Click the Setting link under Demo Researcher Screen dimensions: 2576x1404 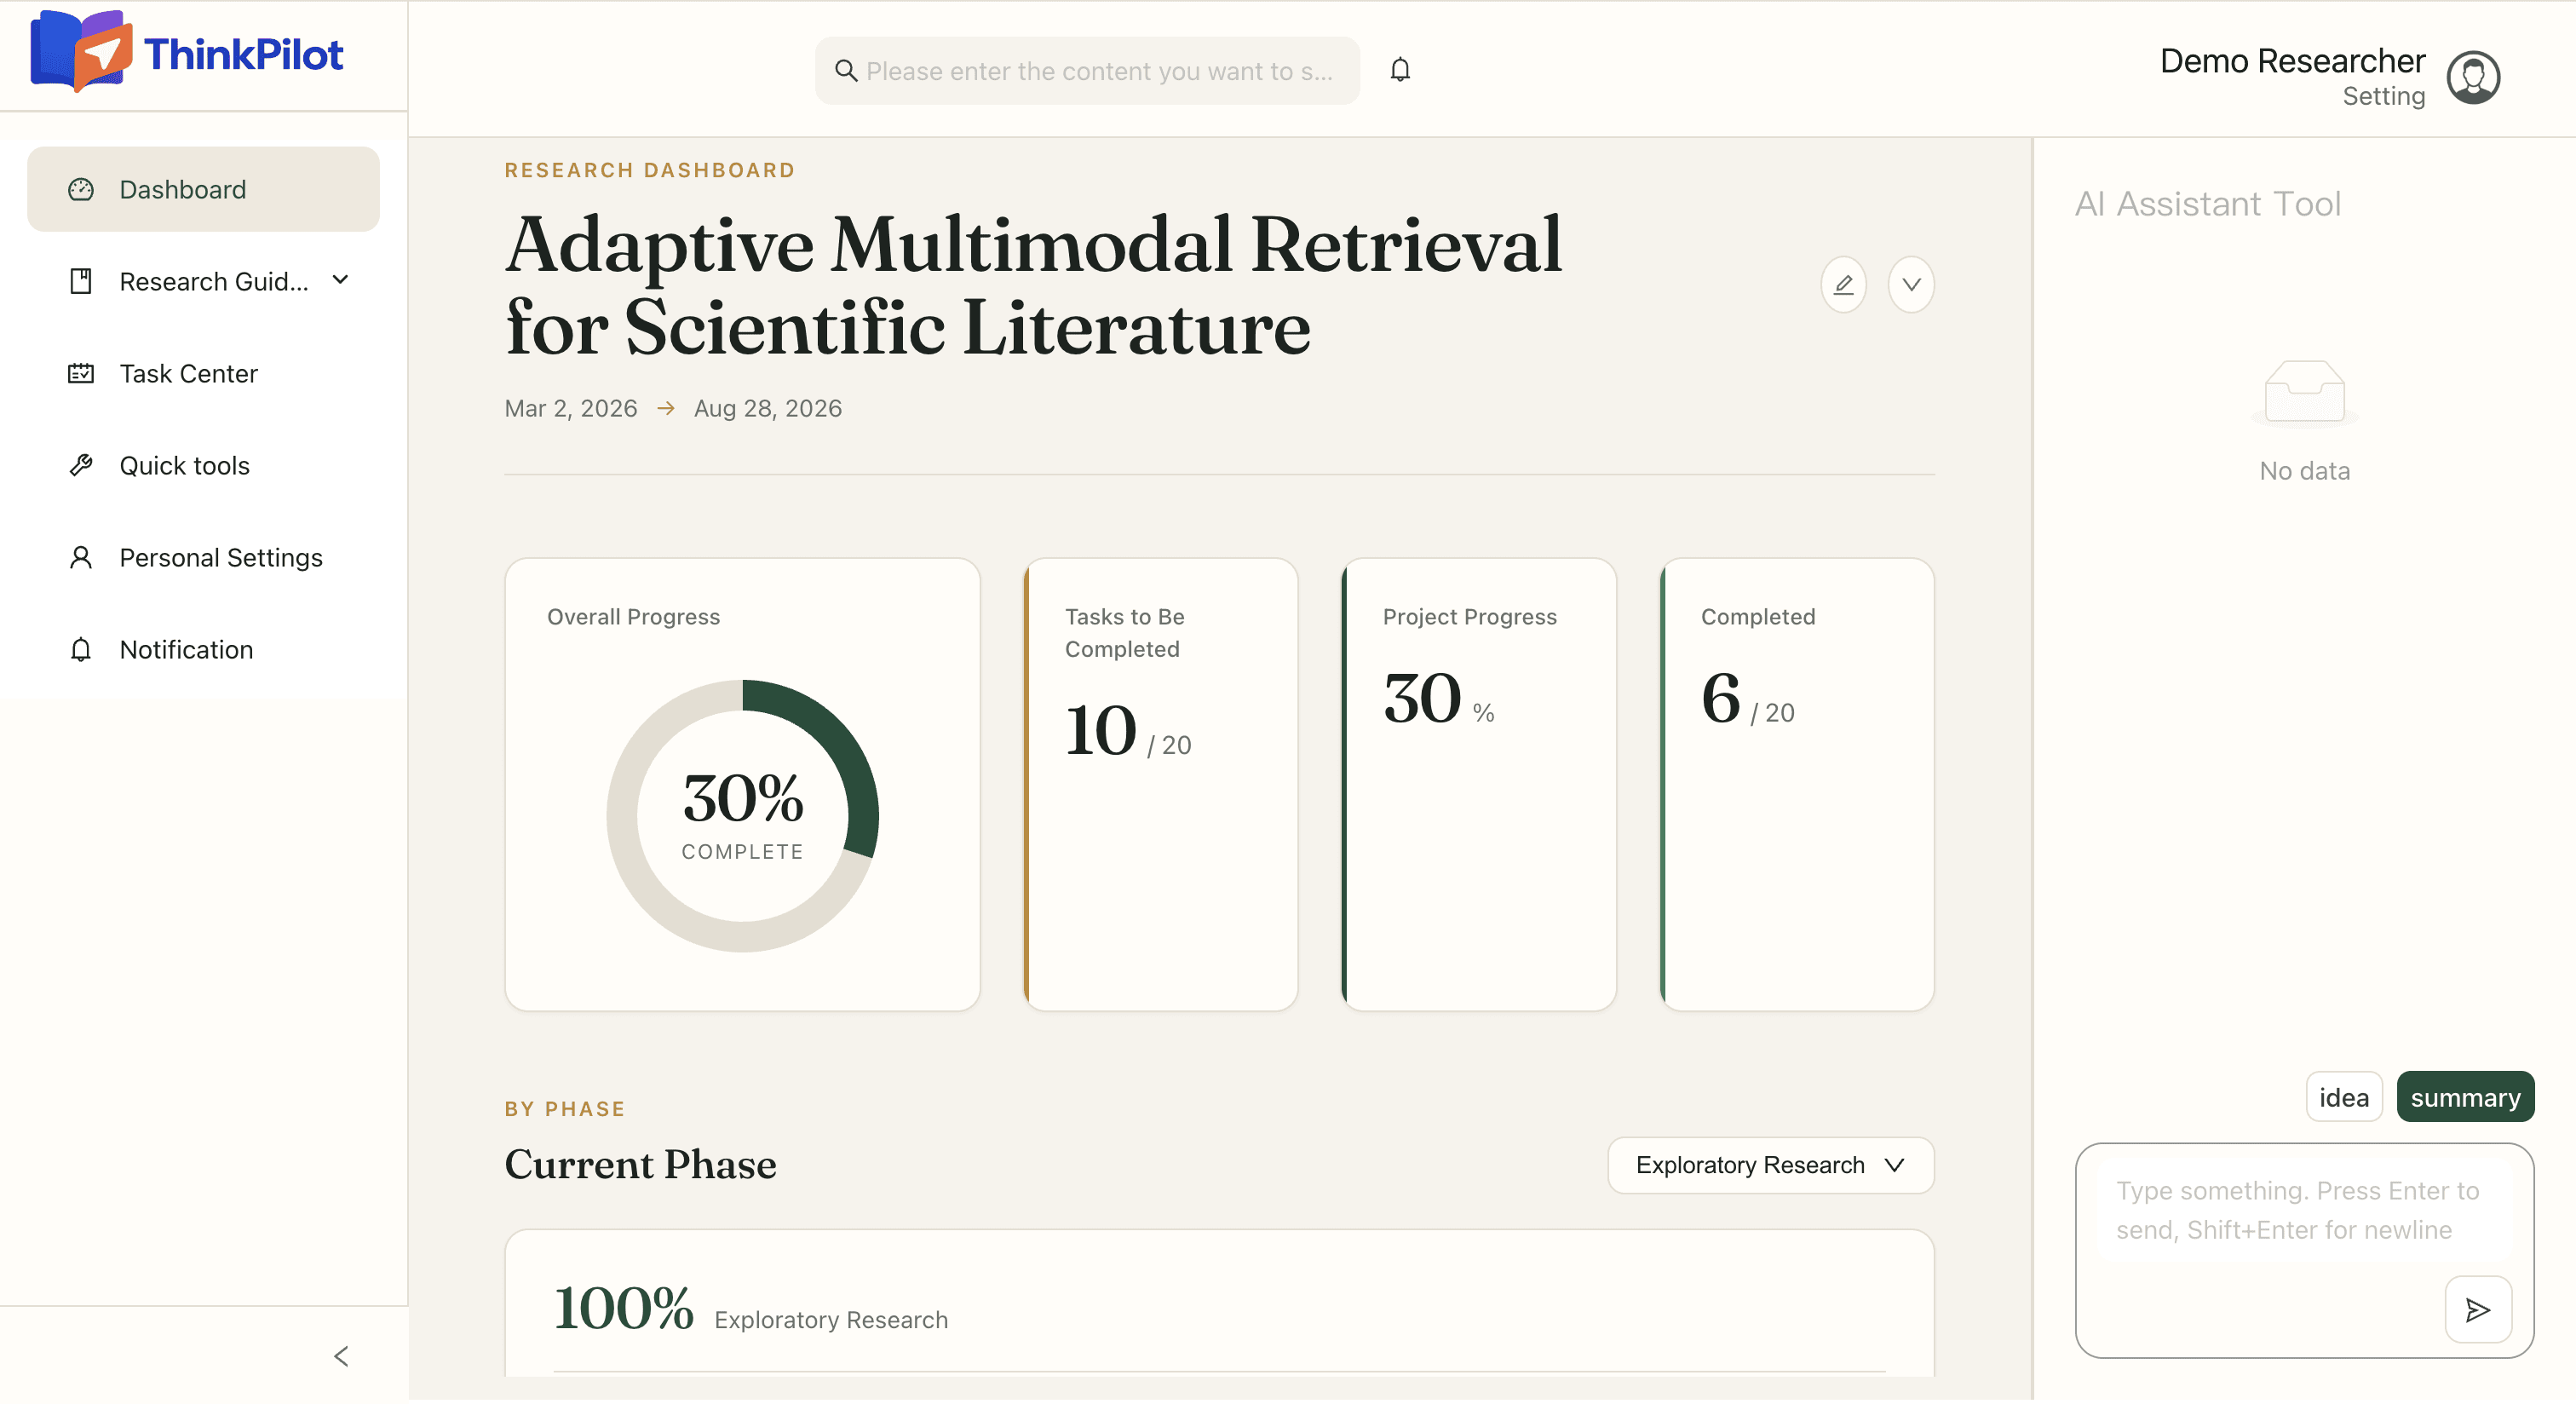2383,97
